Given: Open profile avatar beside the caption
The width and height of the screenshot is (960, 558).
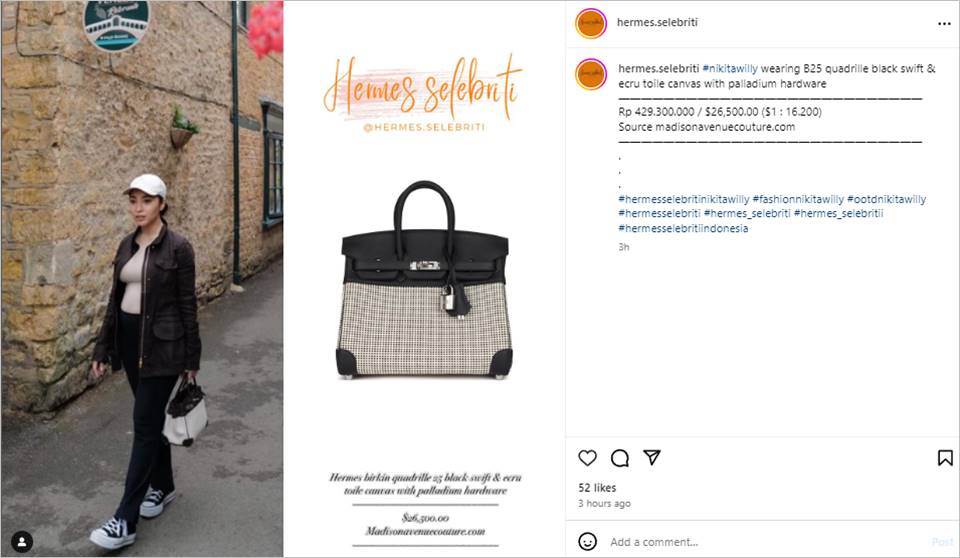Looking at the screenshot, I should tap(590, 74).
